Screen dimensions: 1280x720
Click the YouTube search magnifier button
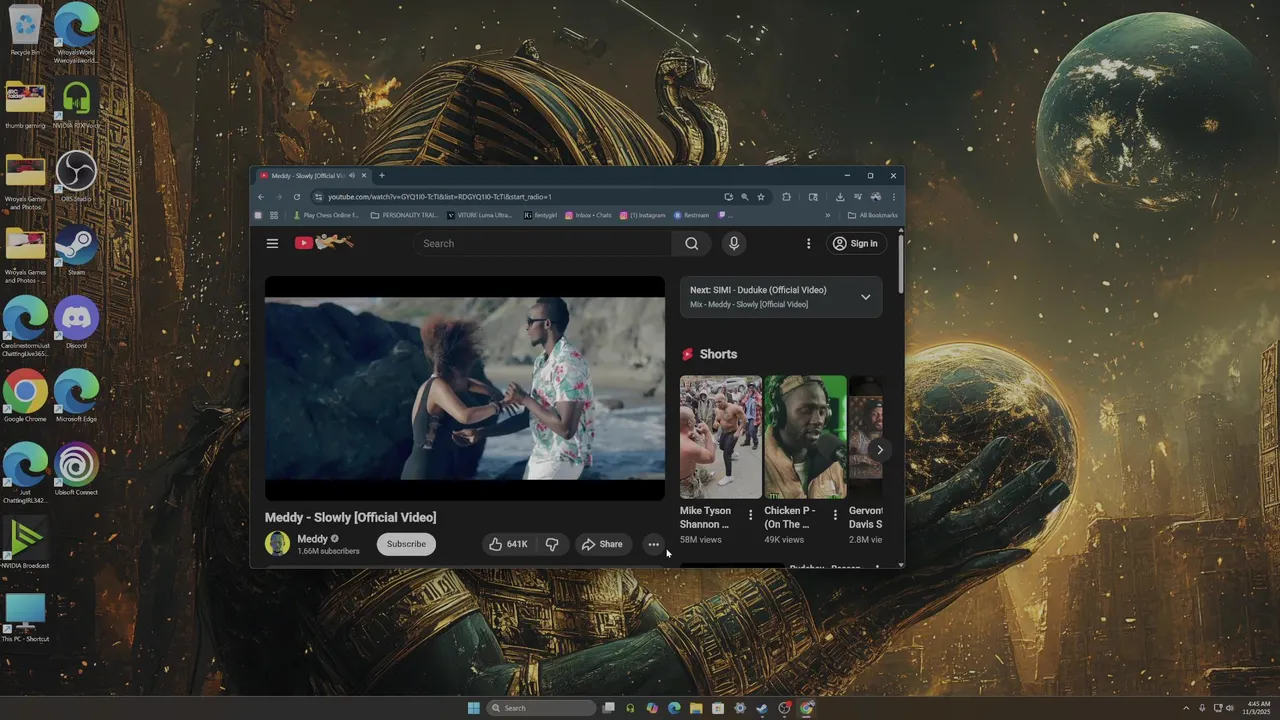pyautogui.click(x=692, y=243)
